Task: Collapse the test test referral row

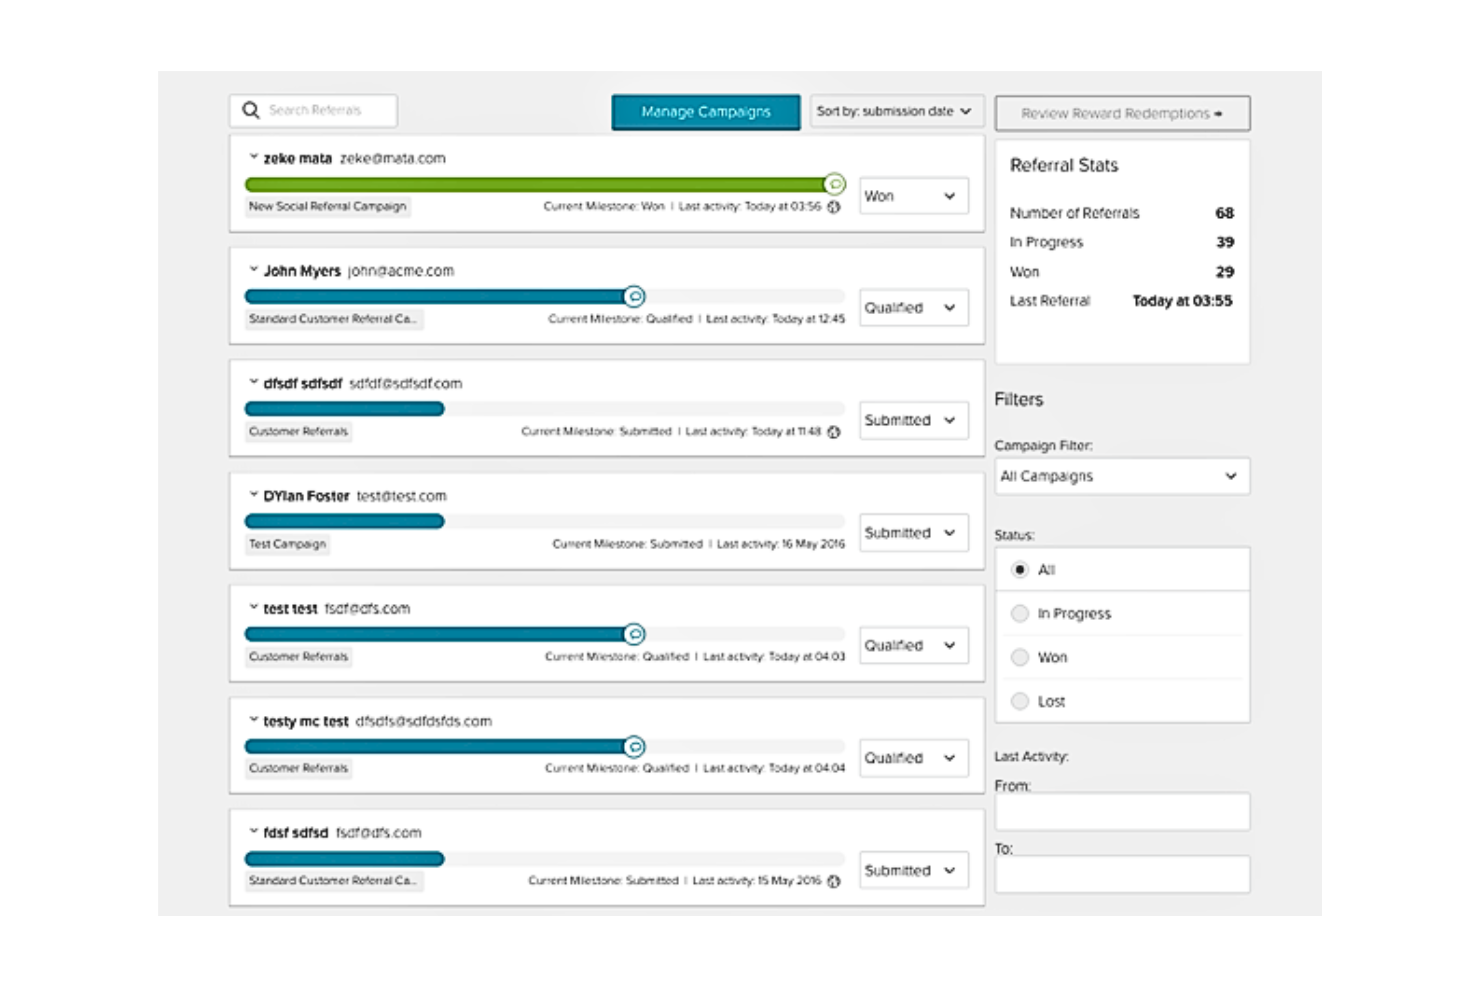Action: click(x=253, y=607)
